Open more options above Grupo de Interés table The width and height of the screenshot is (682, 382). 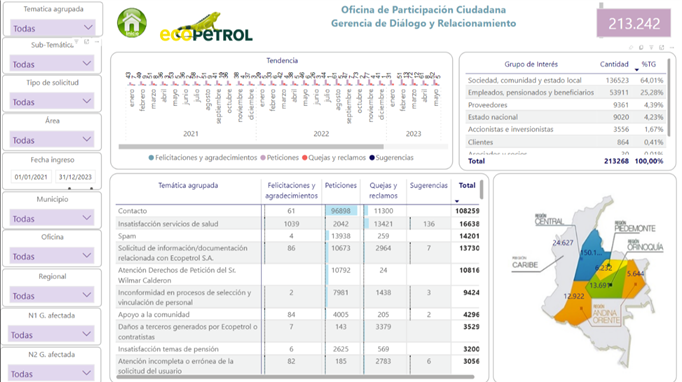(x=672, y=47)
